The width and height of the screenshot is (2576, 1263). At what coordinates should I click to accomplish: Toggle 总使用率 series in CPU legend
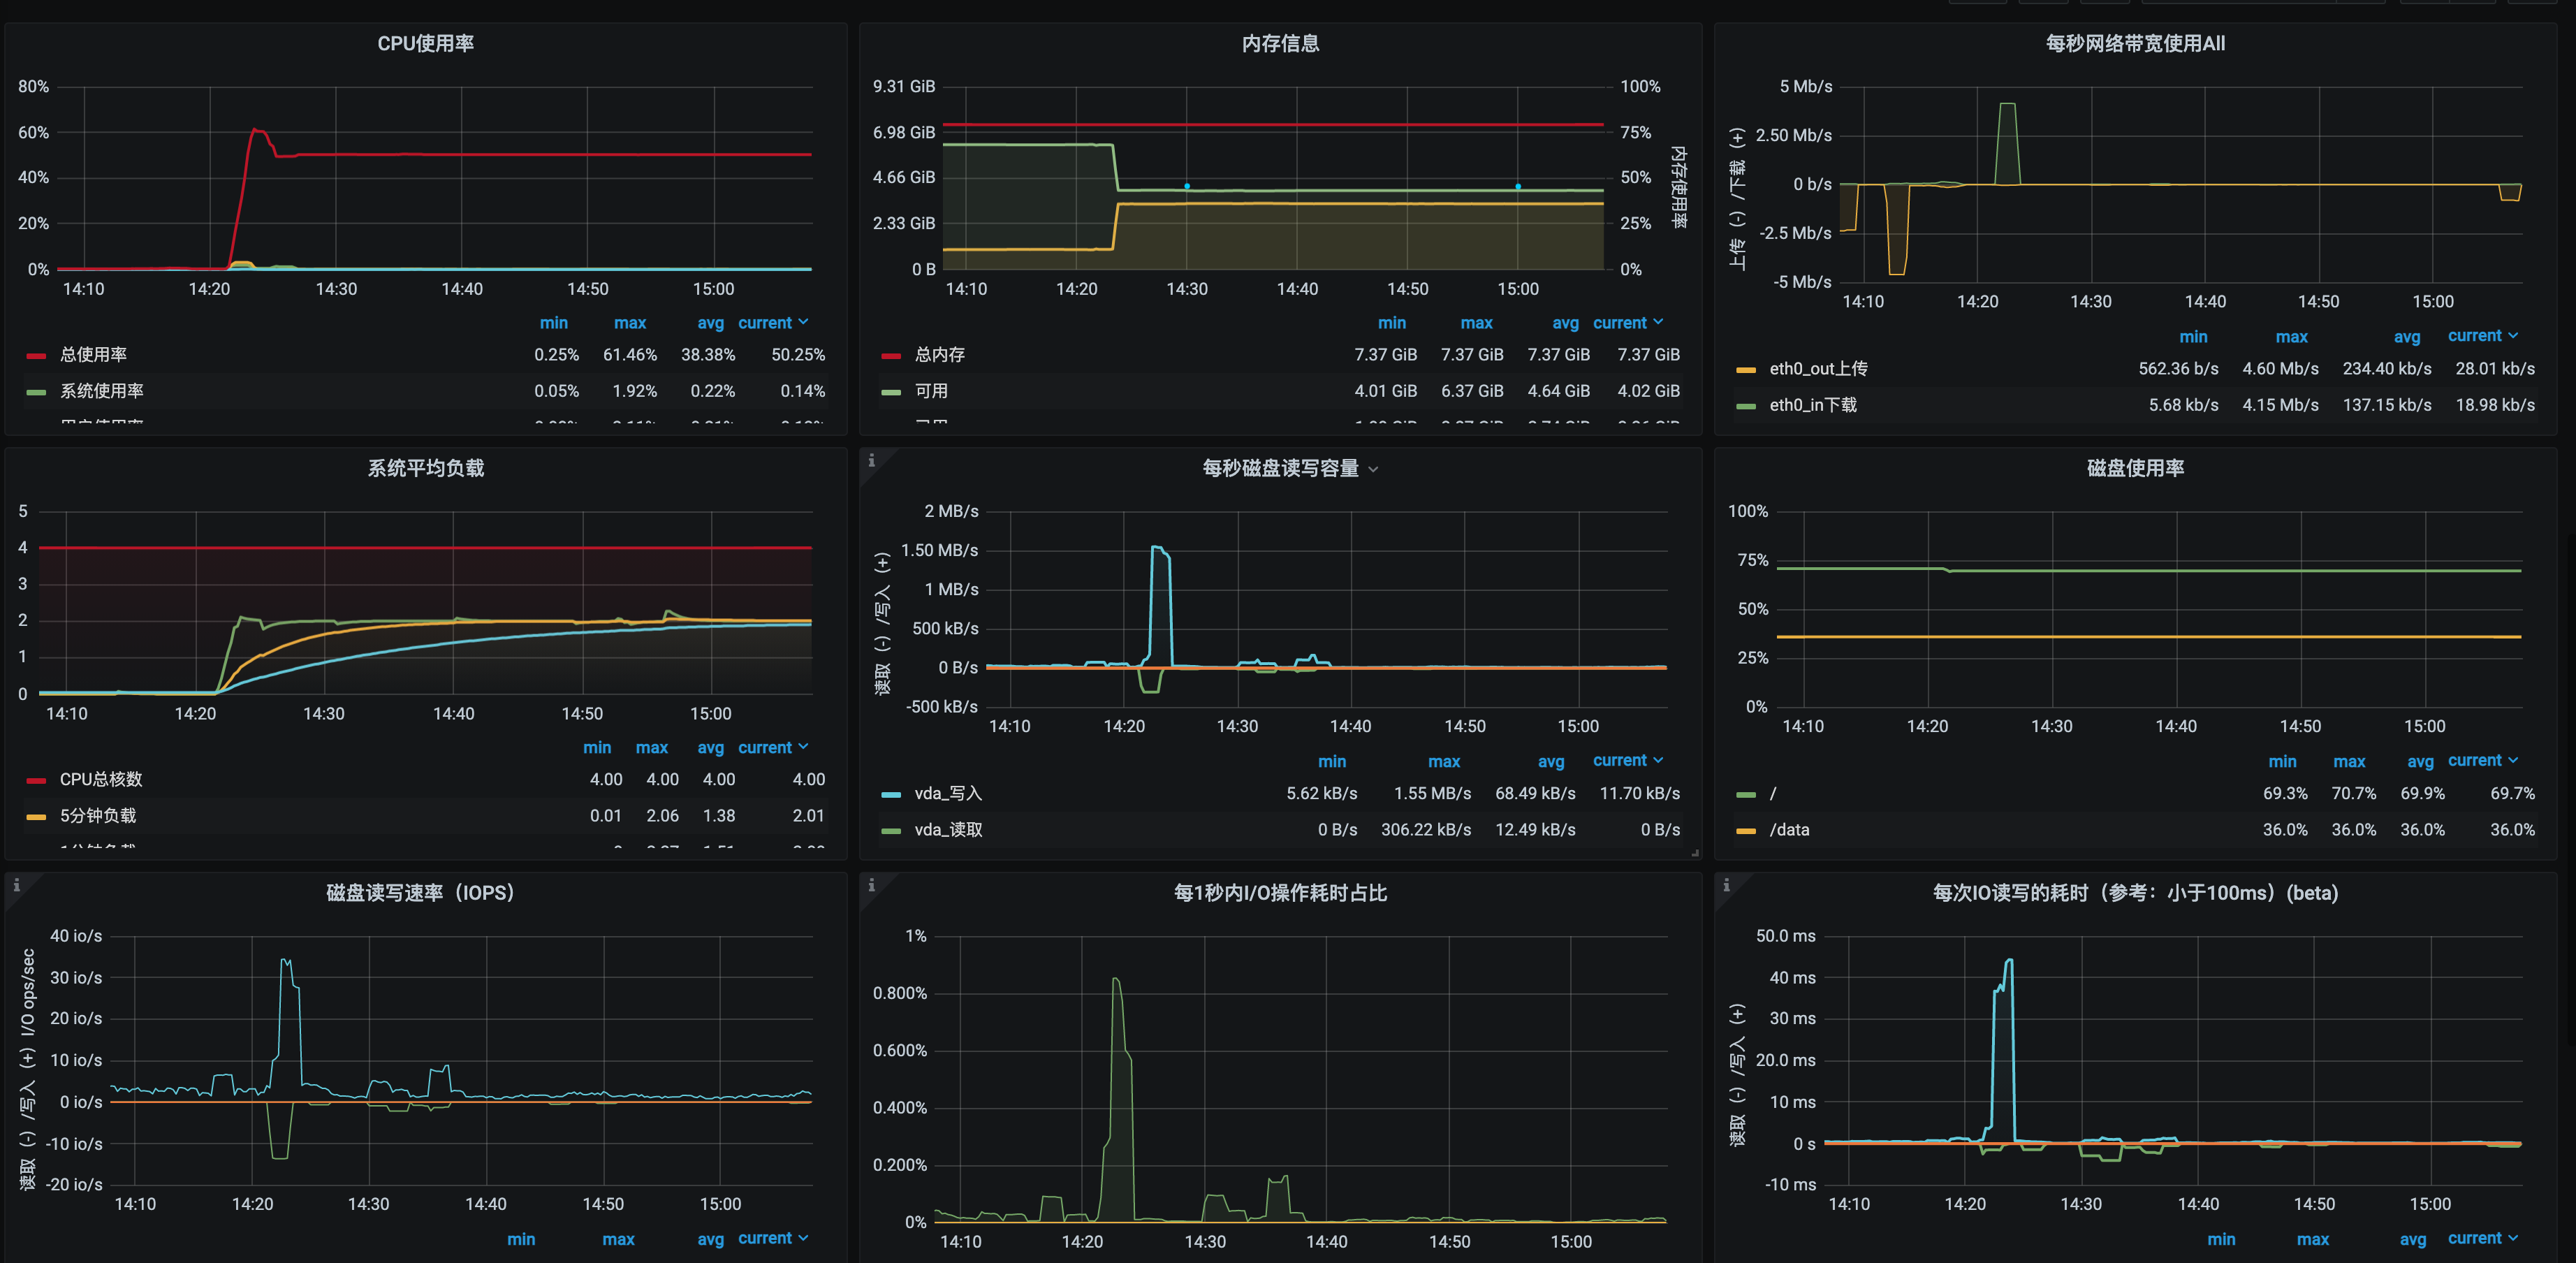point(93,355)
